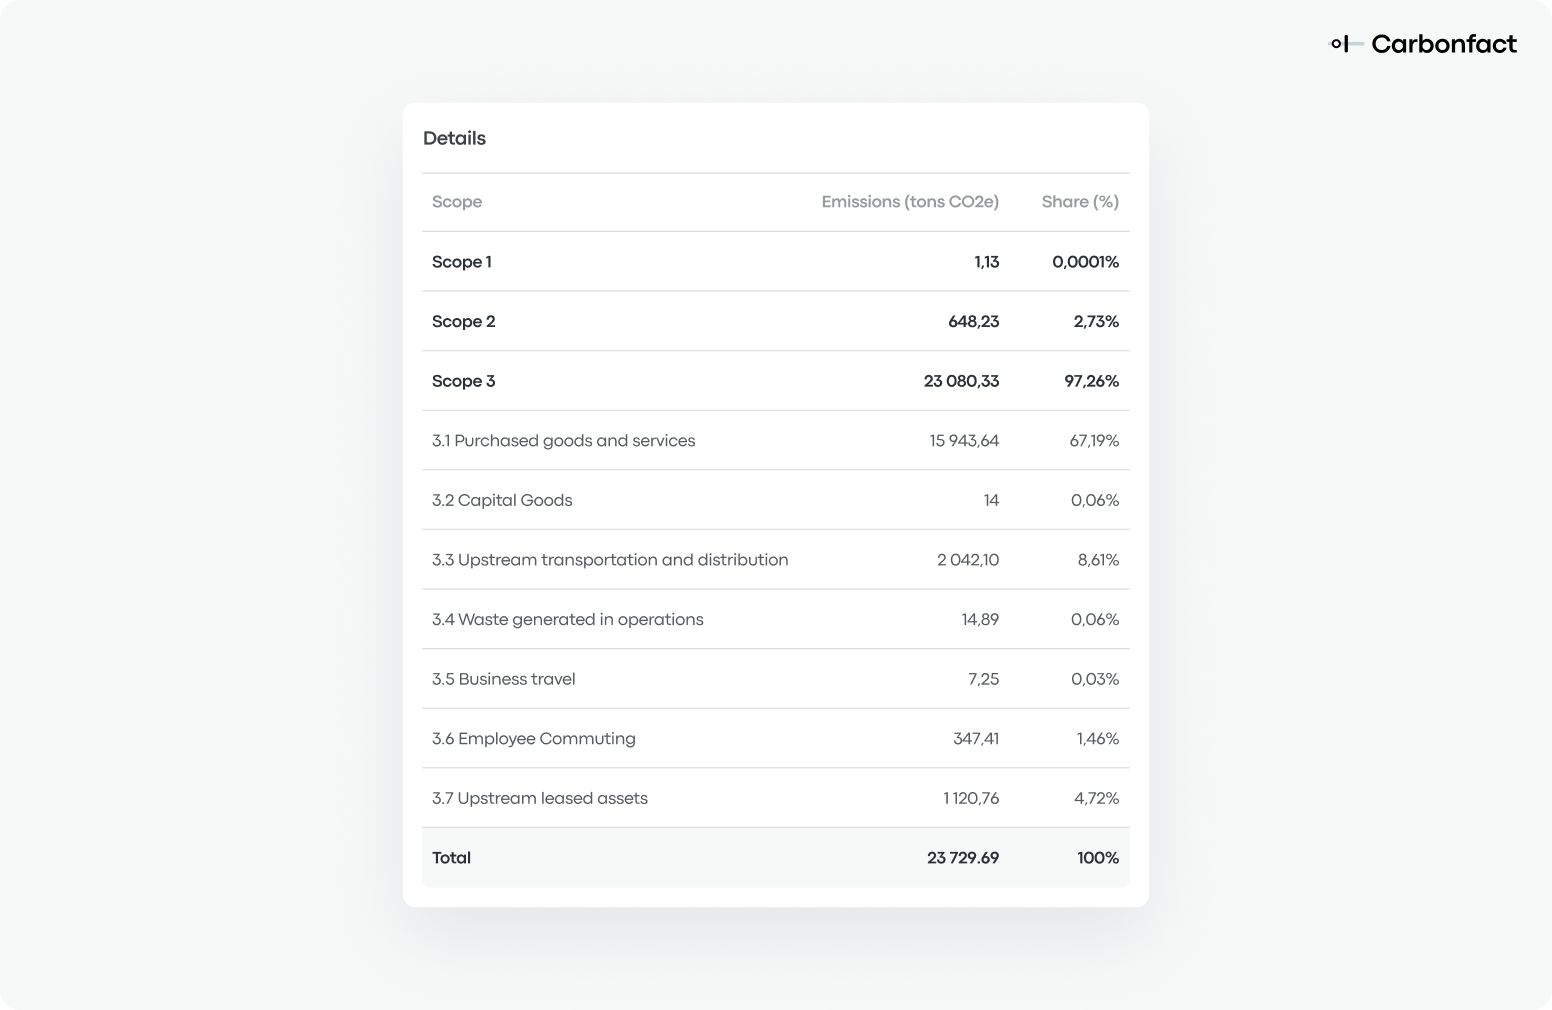Click the Carbonfact logo icon
This screenshot has height=1010, width=1552.
click(x=1346, y=43)
